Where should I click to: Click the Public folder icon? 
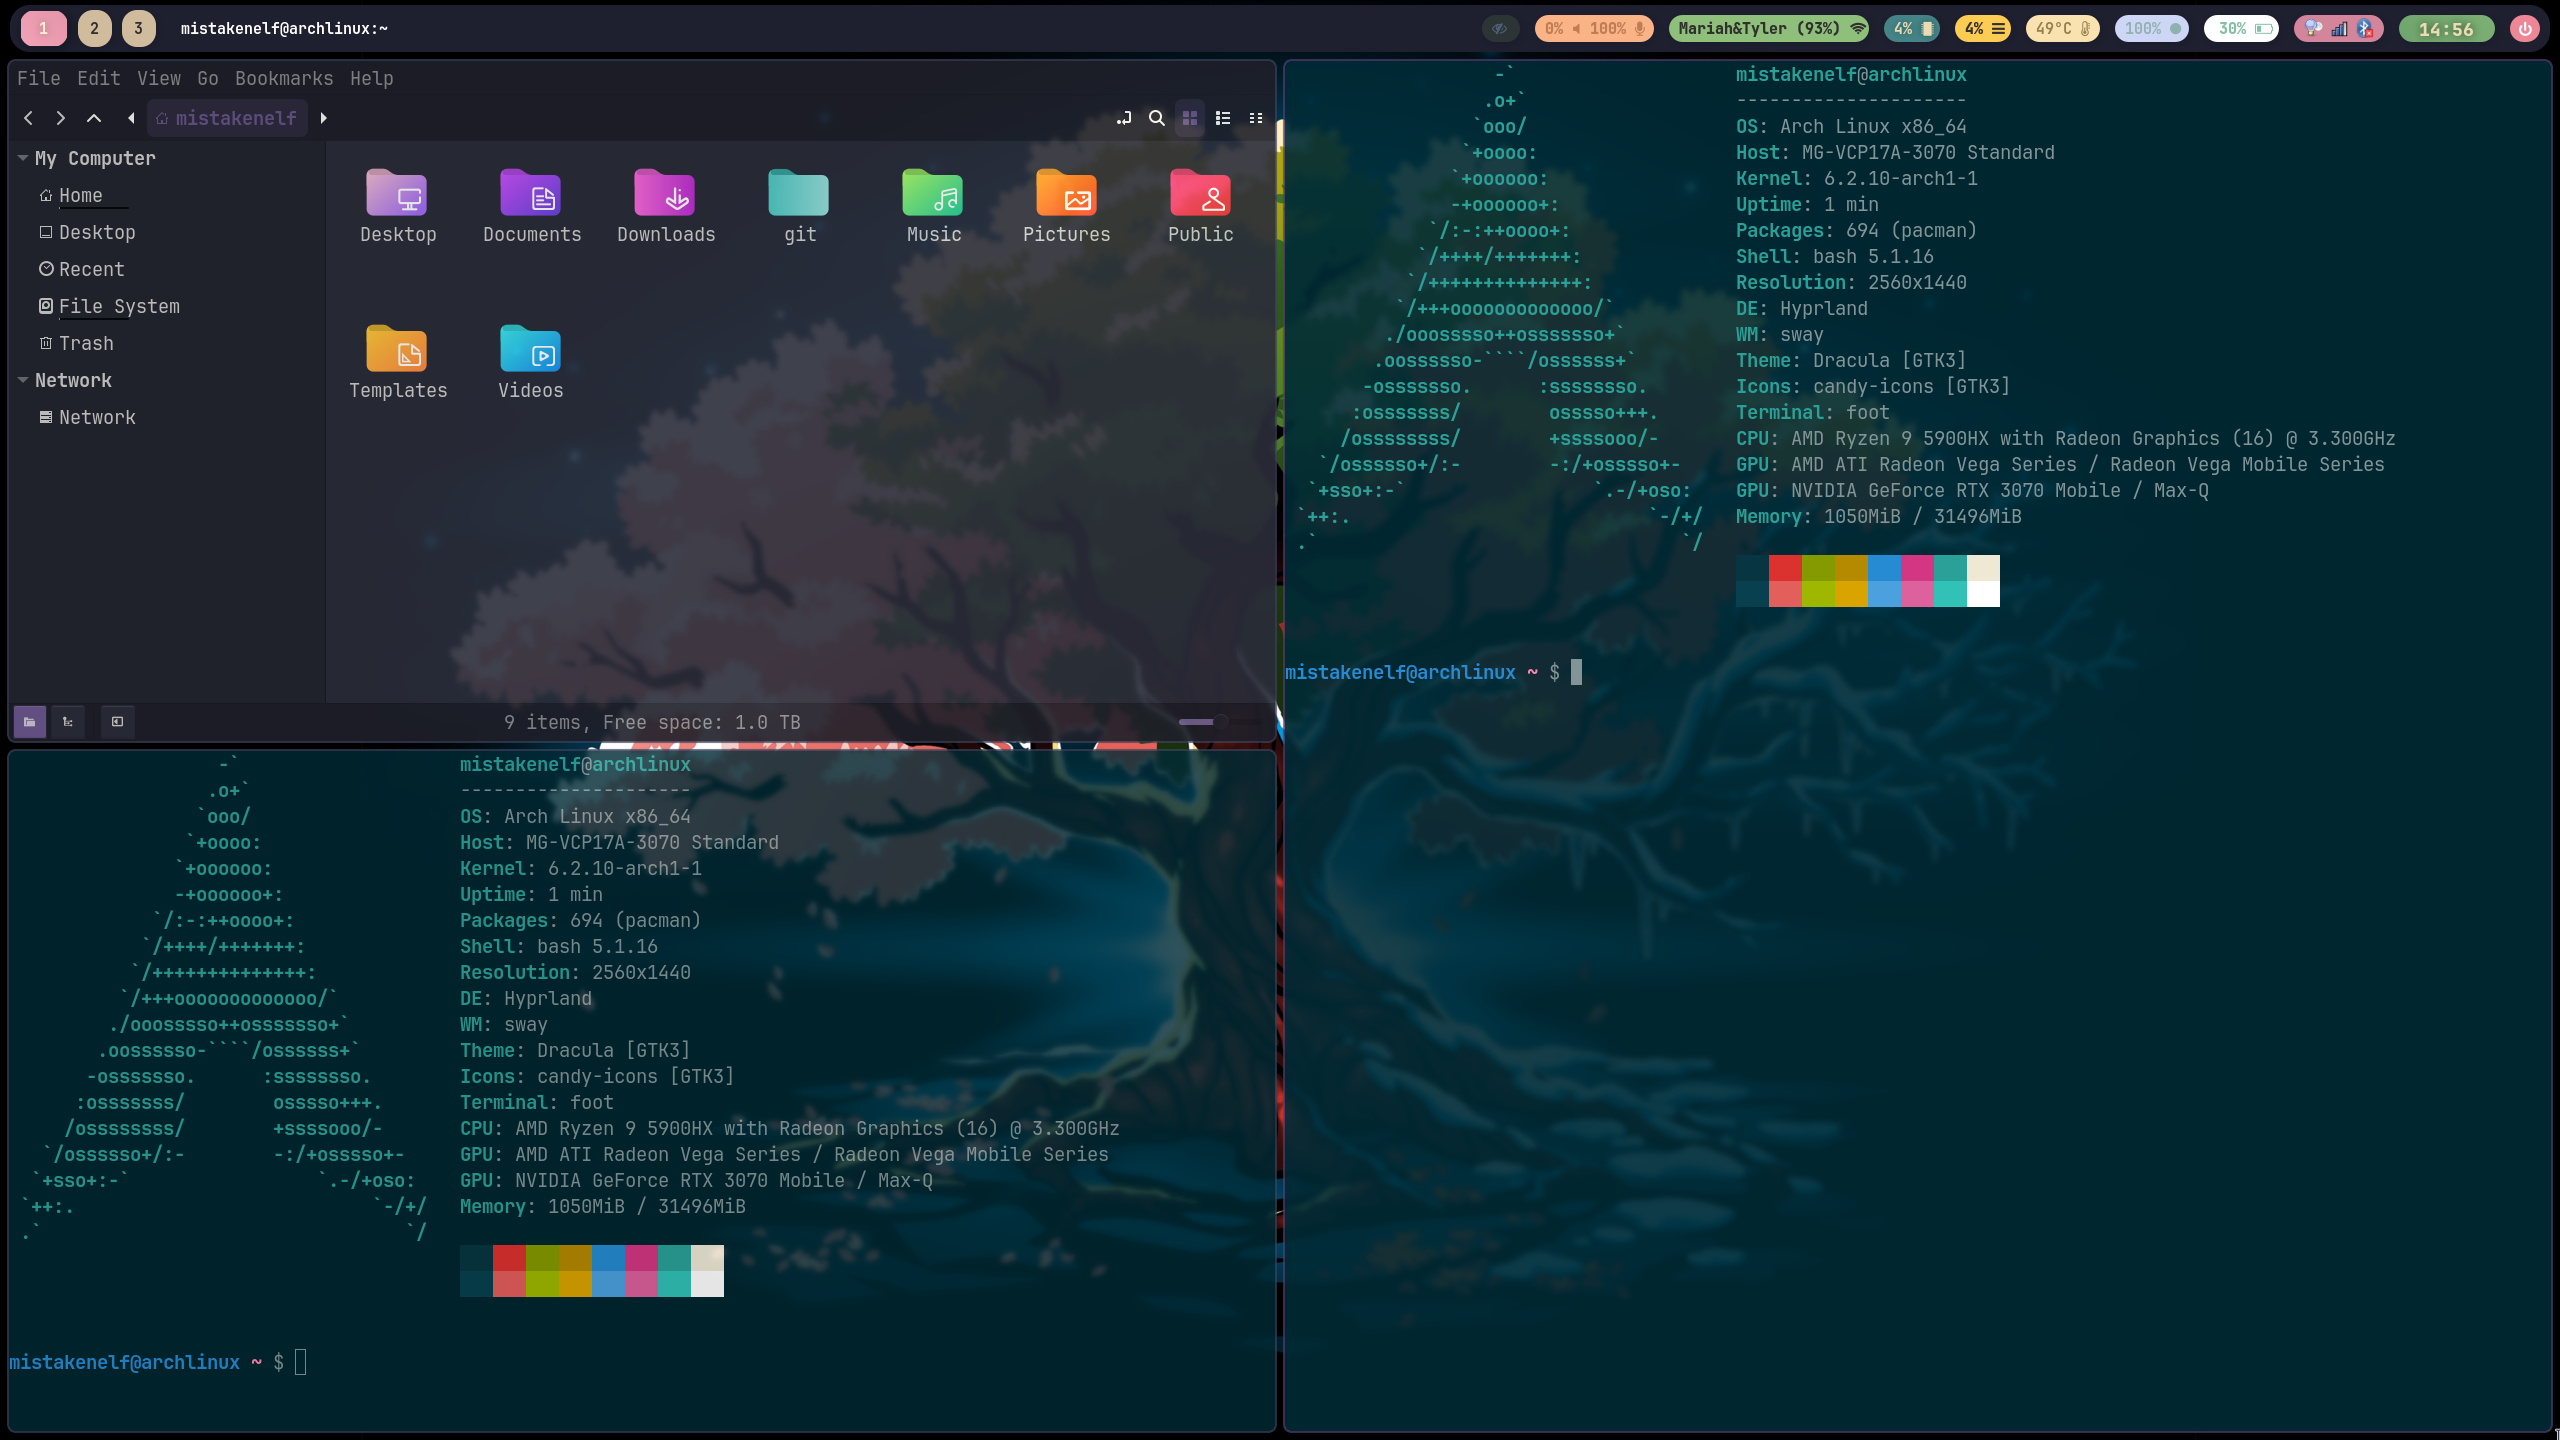click(x=1197, y=195)
